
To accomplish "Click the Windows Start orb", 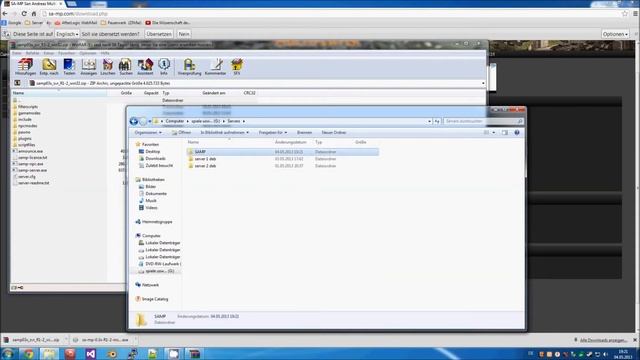I will [x=8, y=353].
